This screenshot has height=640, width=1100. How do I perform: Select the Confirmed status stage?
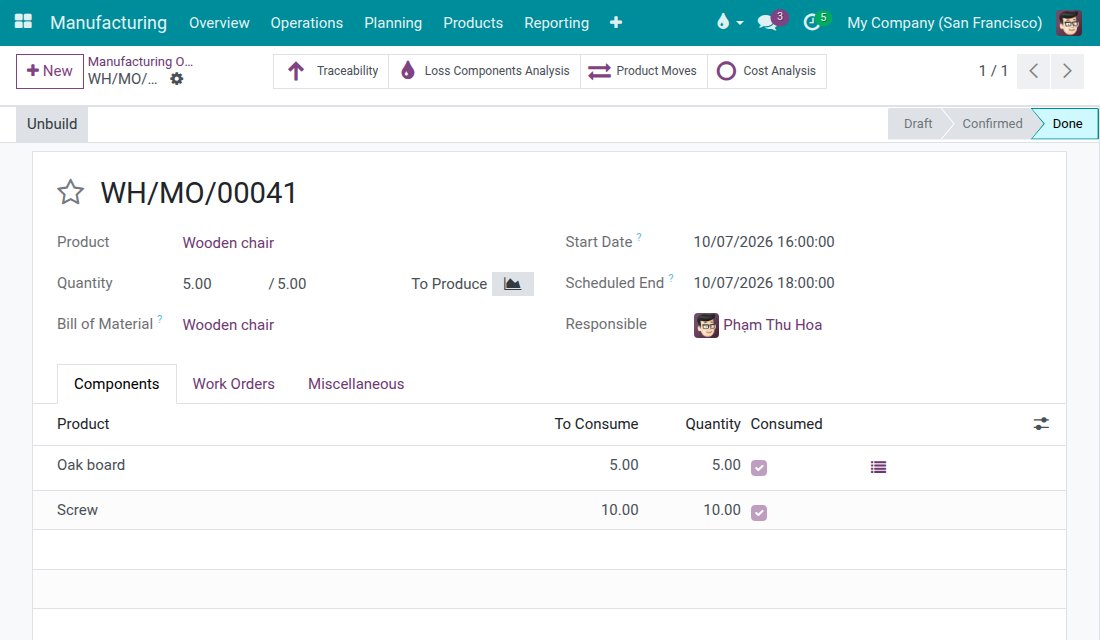[992, 124]
